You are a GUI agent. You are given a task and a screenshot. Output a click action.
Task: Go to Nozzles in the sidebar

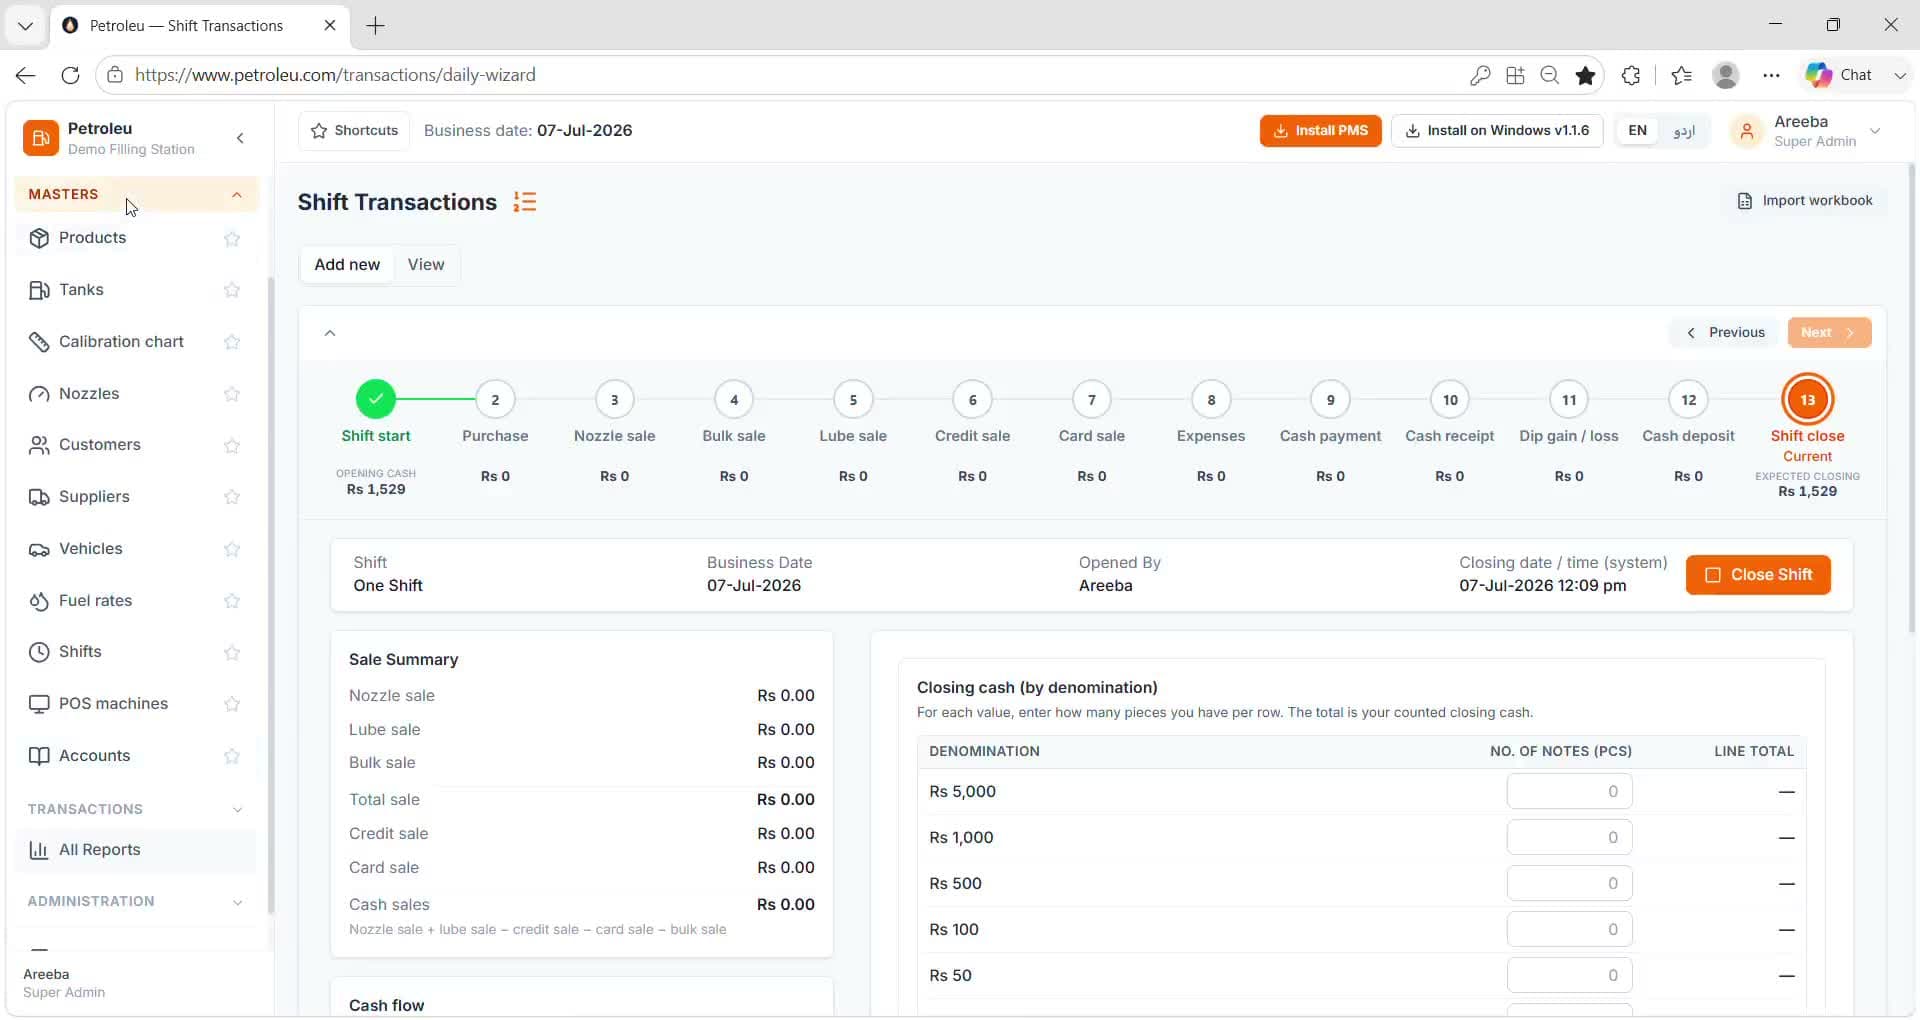[89, 394]
